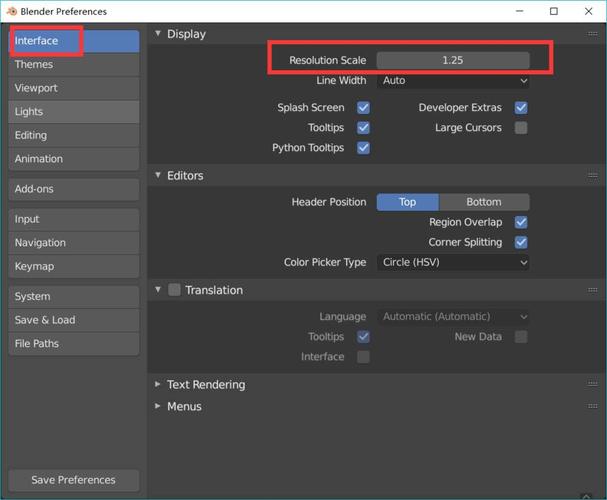Open the Color Picker Type dropdown
607x500 pixels.
coord(453,263)
